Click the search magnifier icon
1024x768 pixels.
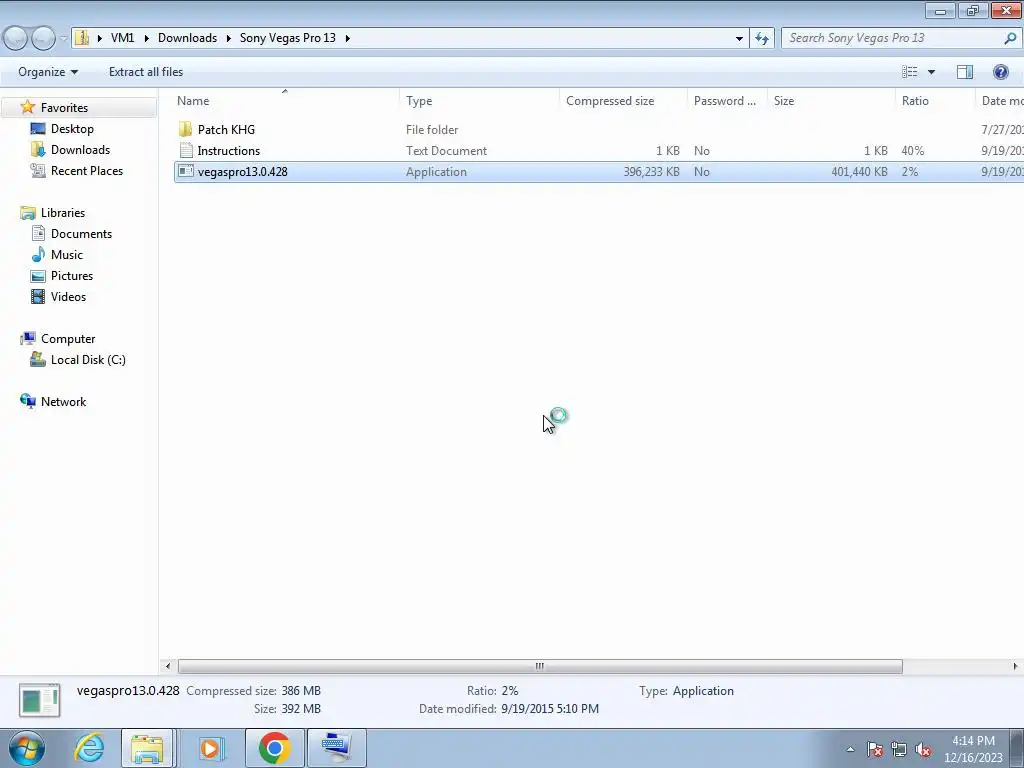pos(1010,38)
